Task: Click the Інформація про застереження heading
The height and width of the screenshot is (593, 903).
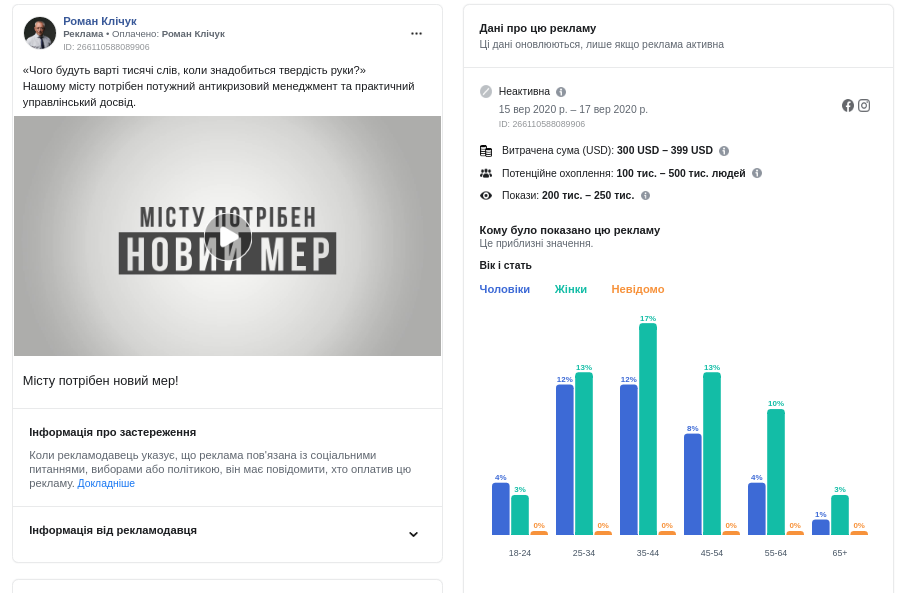Action: tap(113, 432)
